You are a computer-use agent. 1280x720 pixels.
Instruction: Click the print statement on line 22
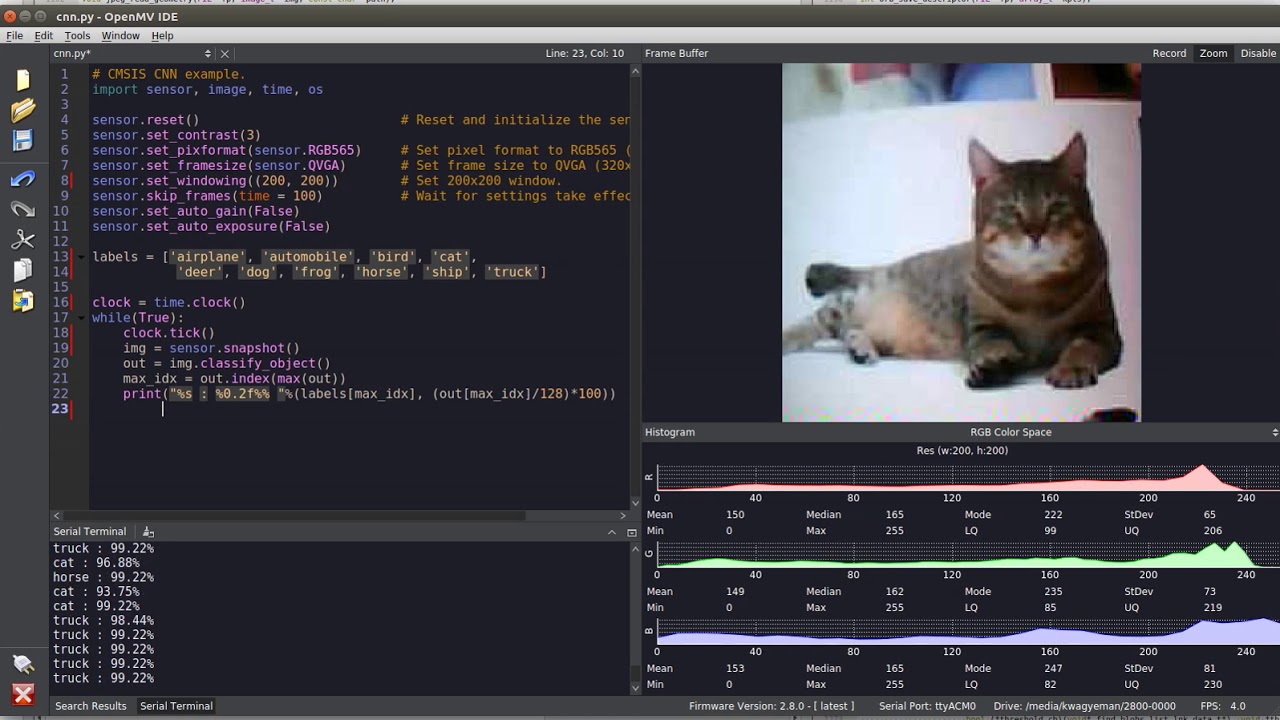(369, 394)
